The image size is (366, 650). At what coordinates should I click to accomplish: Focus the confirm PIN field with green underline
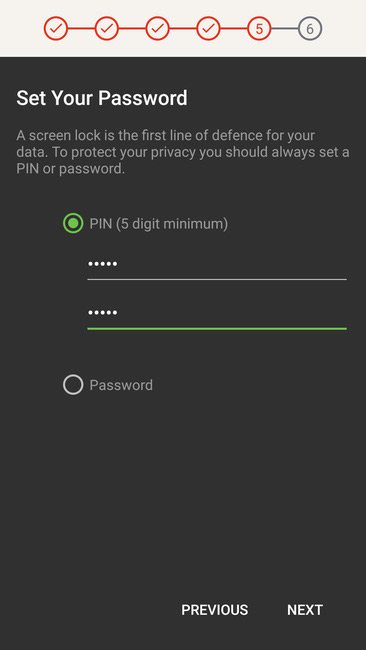pyautogui.click(x=217, y=314)
